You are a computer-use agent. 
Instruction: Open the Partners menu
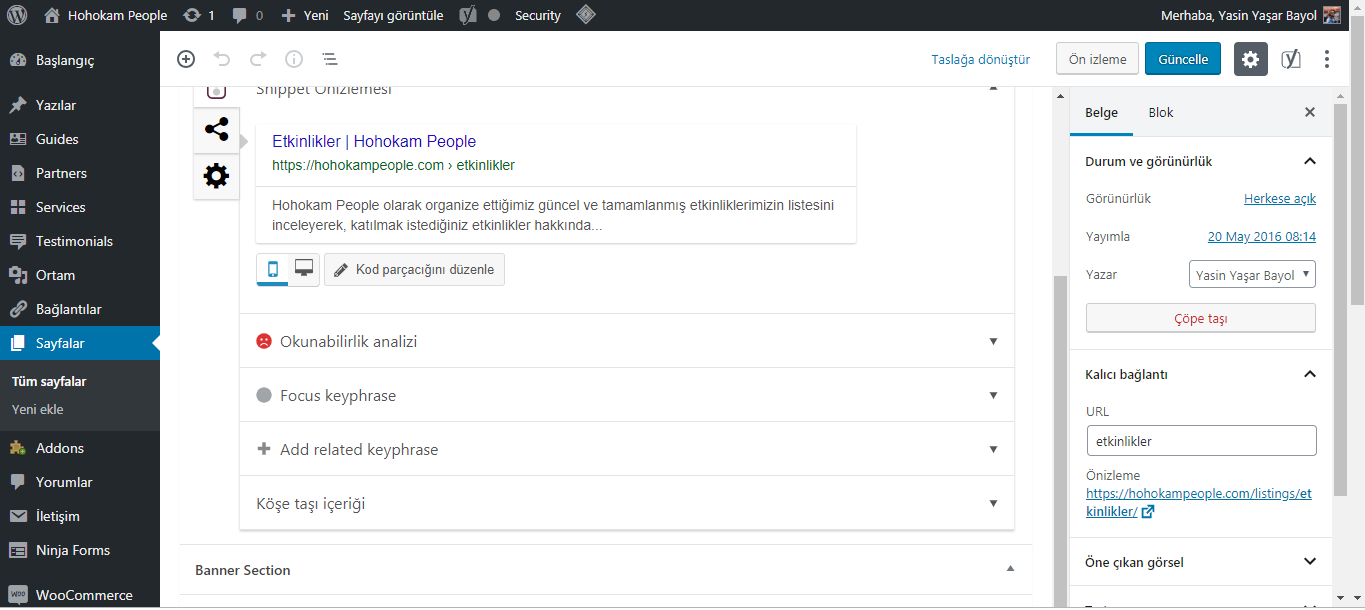80,173
